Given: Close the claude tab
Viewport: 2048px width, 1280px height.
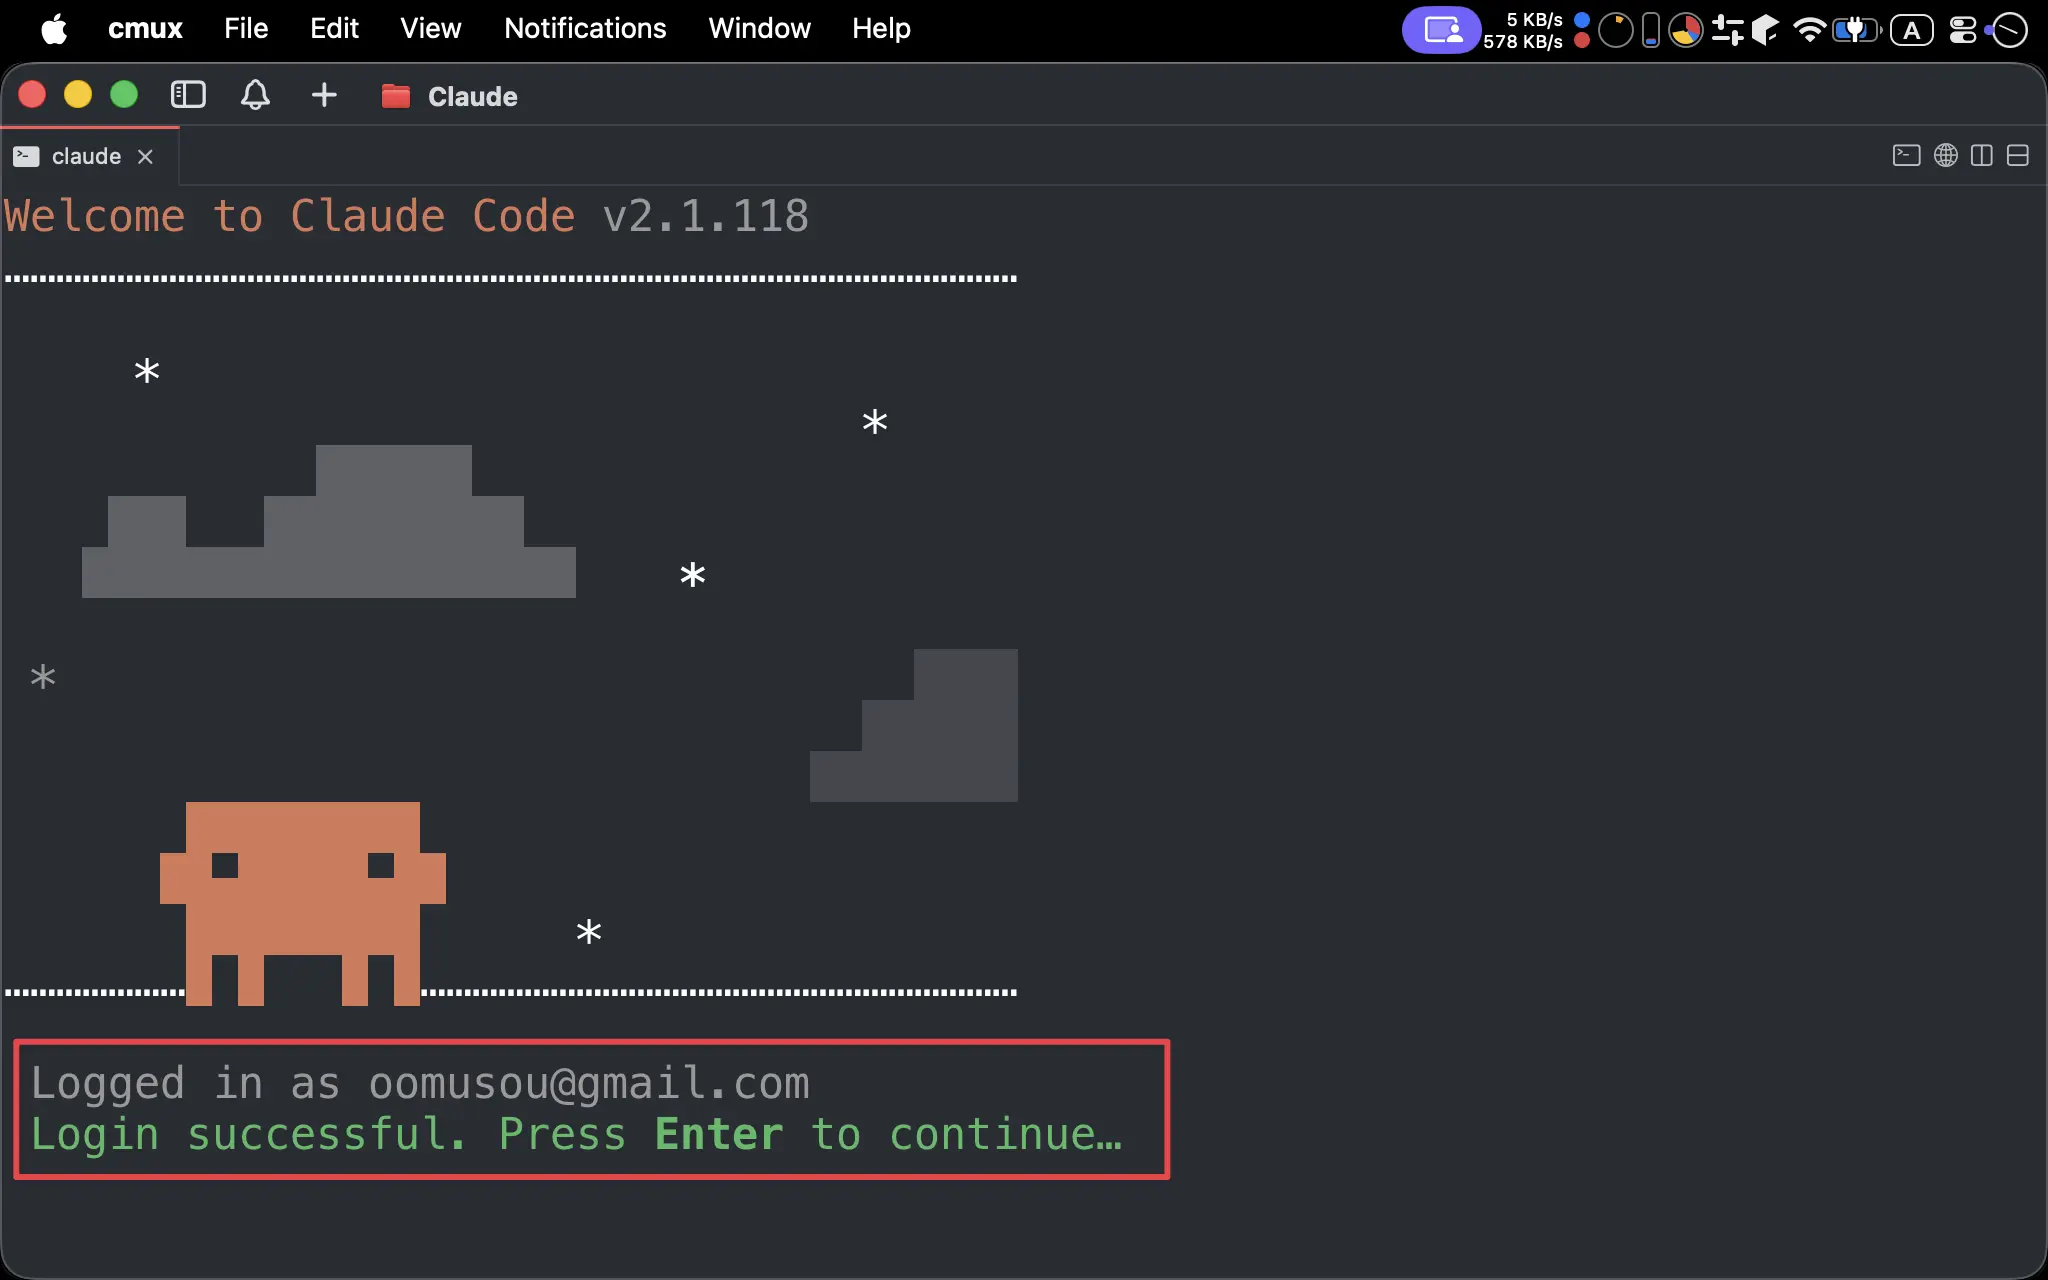Looking at the screenshot, I should pos(145,156).
